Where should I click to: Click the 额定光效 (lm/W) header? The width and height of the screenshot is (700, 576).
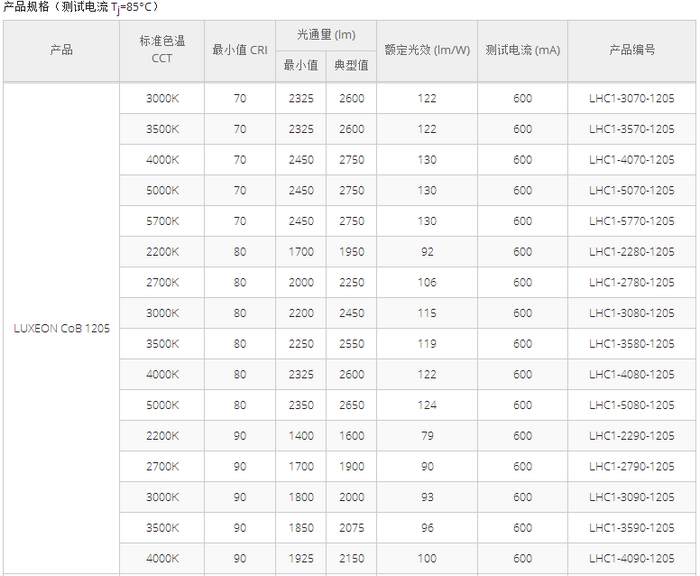pyautogui.click(x=427, y=50)
